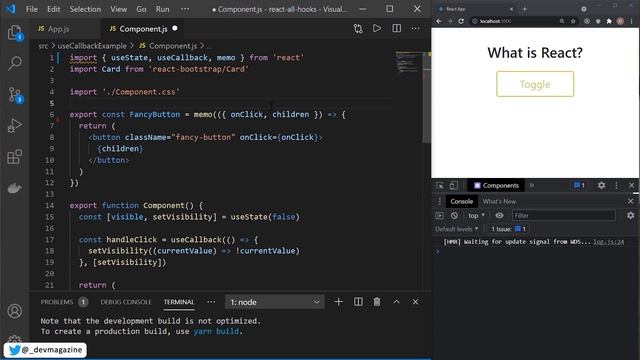Click the editor minimap preview

pyautogui.click(x=407, y=63)
